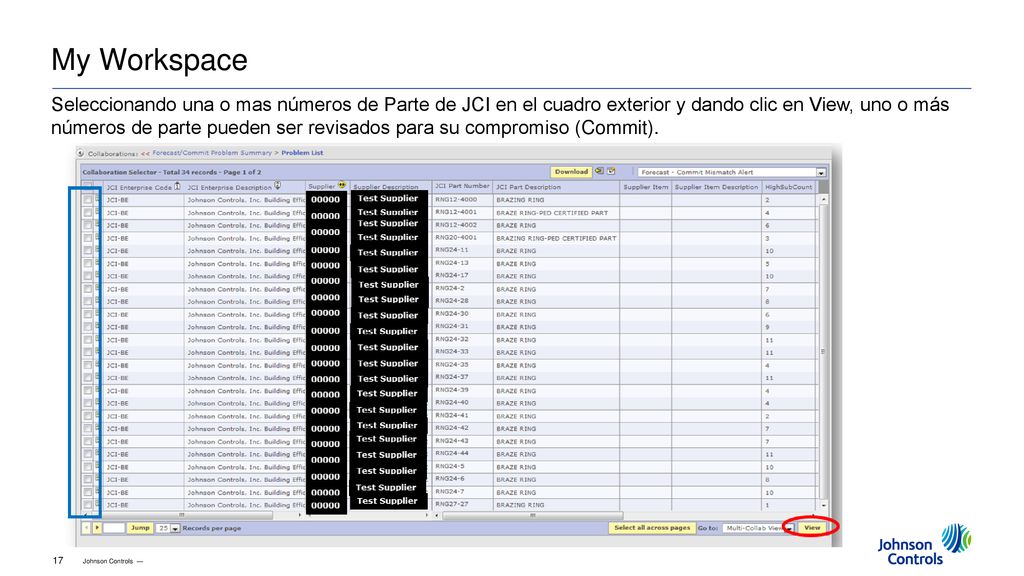Check the select-all header checkbox
The image size is (1024, 576).
pos(88,187)
